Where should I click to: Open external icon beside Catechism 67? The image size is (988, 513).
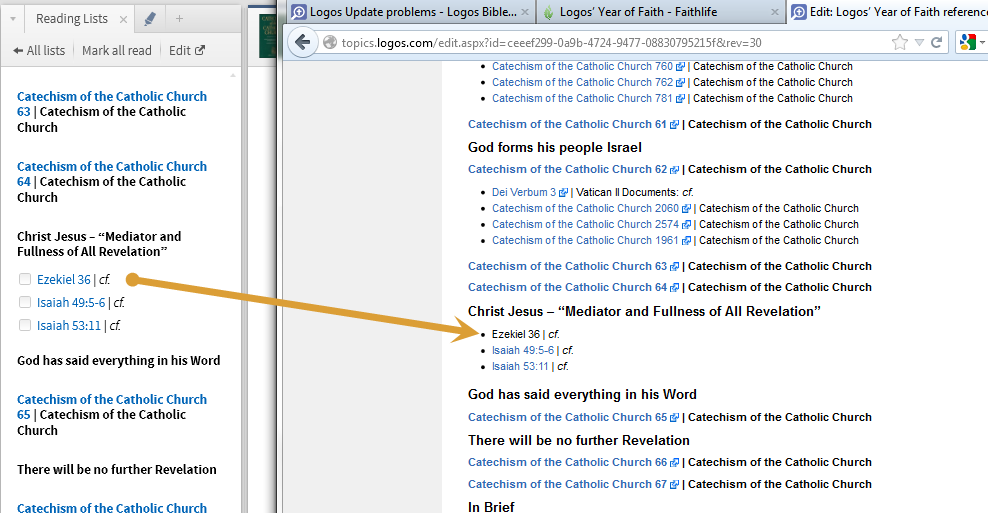pos(674,485)
